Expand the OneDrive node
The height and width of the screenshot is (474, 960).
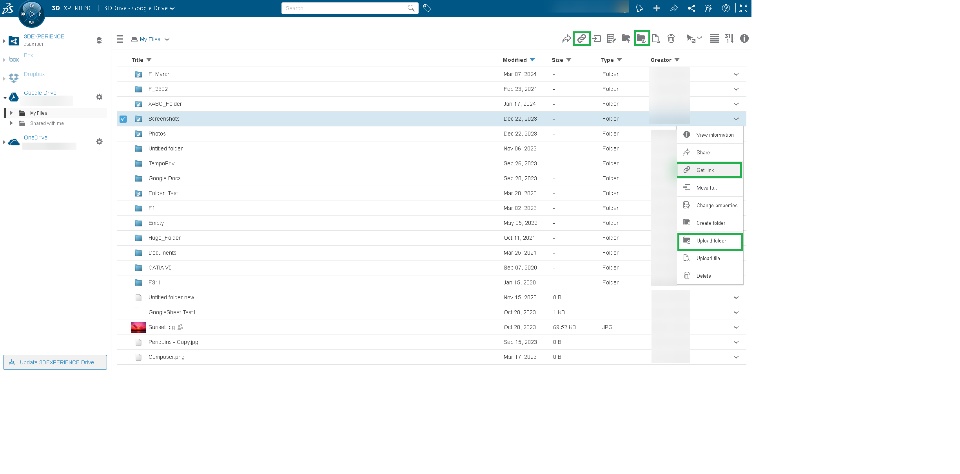click(4, 142)
